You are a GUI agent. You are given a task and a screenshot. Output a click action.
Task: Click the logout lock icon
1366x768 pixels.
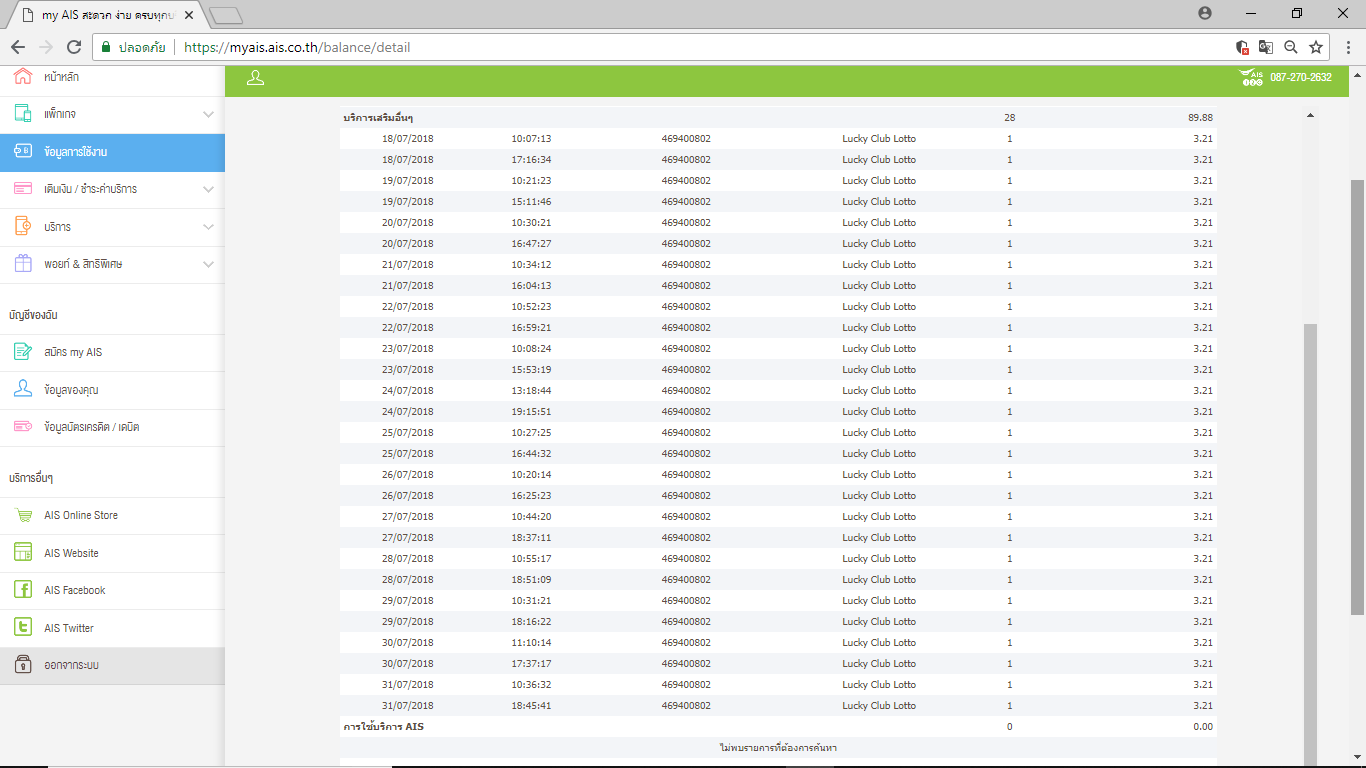[23, 665]
